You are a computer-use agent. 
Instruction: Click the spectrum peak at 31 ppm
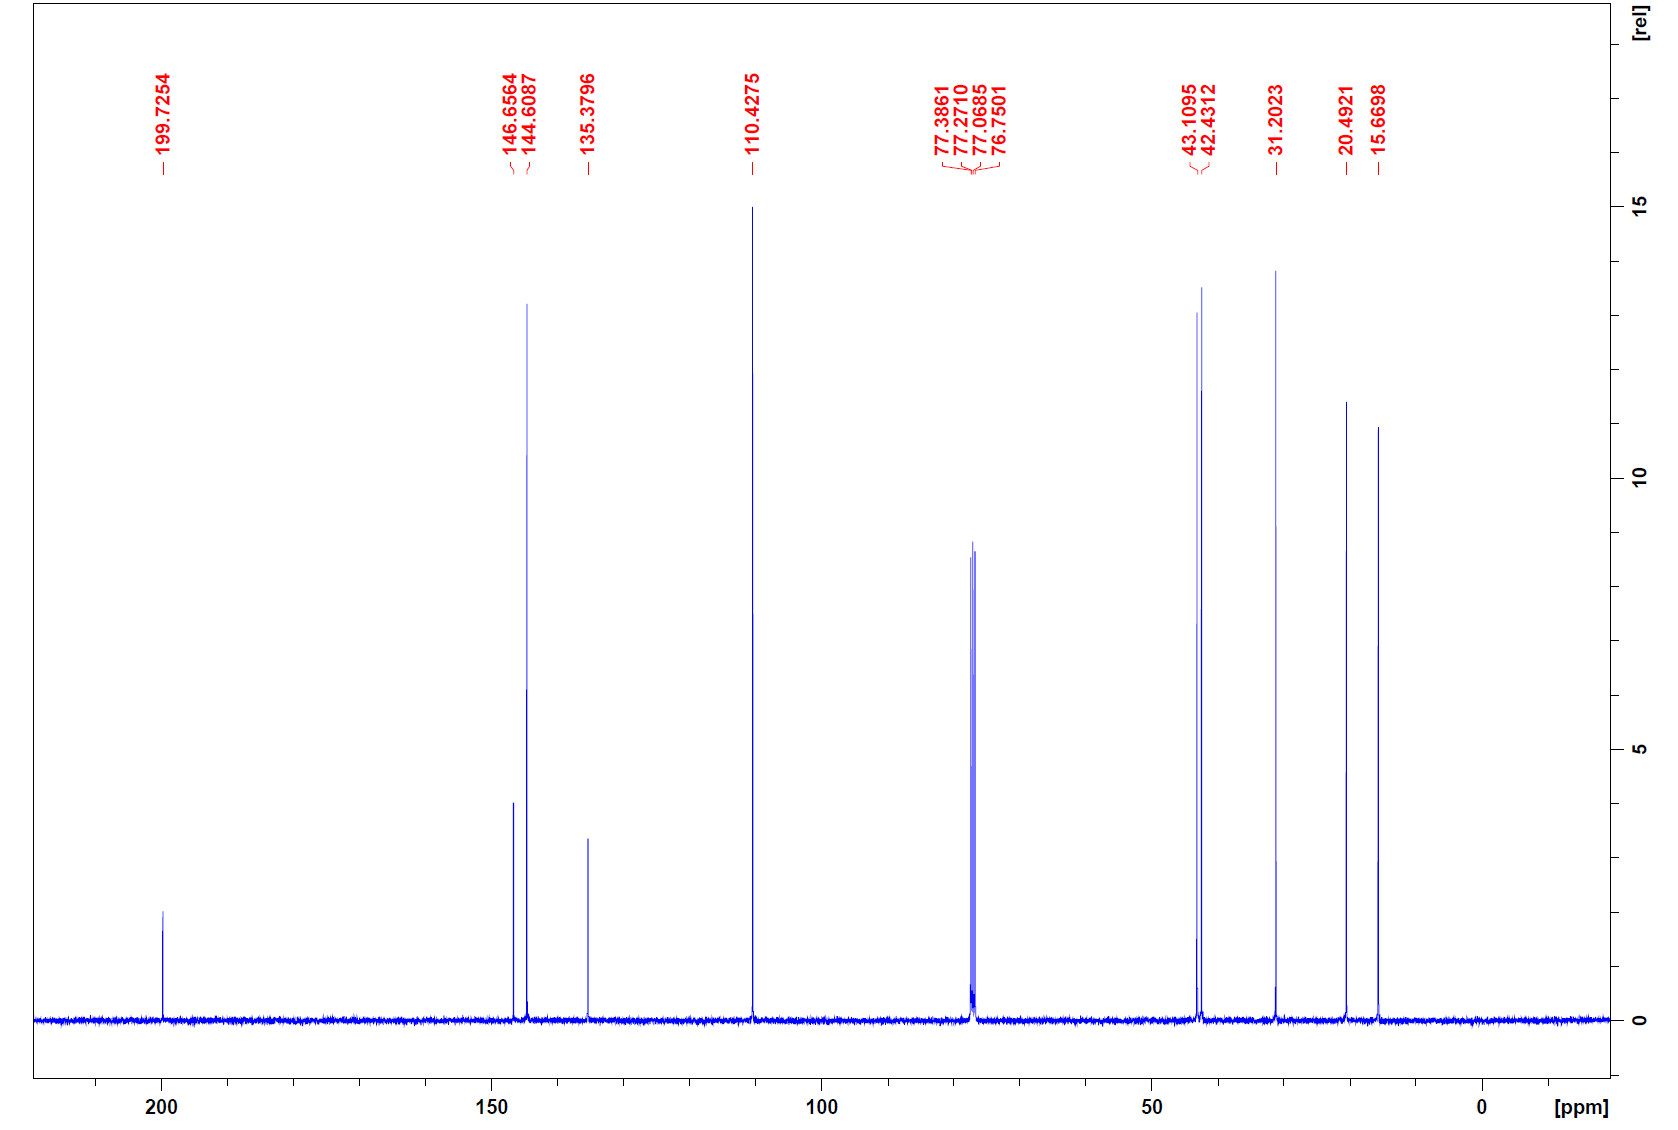1275,645
